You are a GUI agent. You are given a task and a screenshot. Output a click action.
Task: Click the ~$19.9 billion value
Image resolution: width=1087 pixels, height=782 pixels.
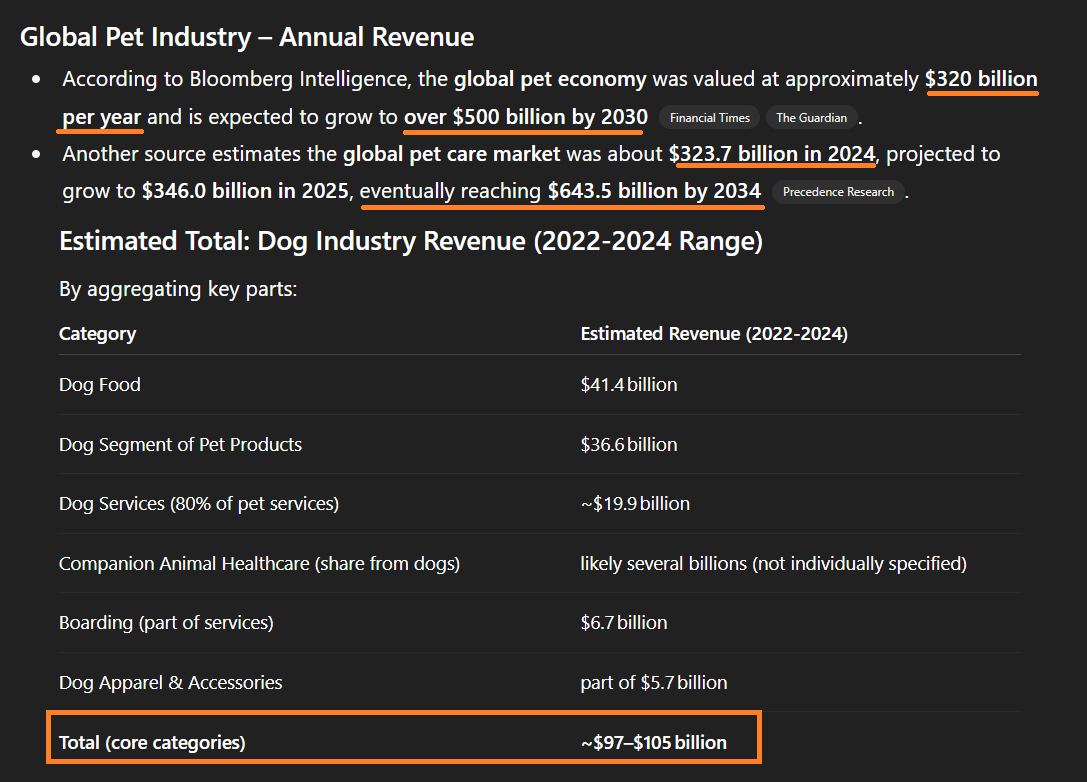[x=634, y=504]
